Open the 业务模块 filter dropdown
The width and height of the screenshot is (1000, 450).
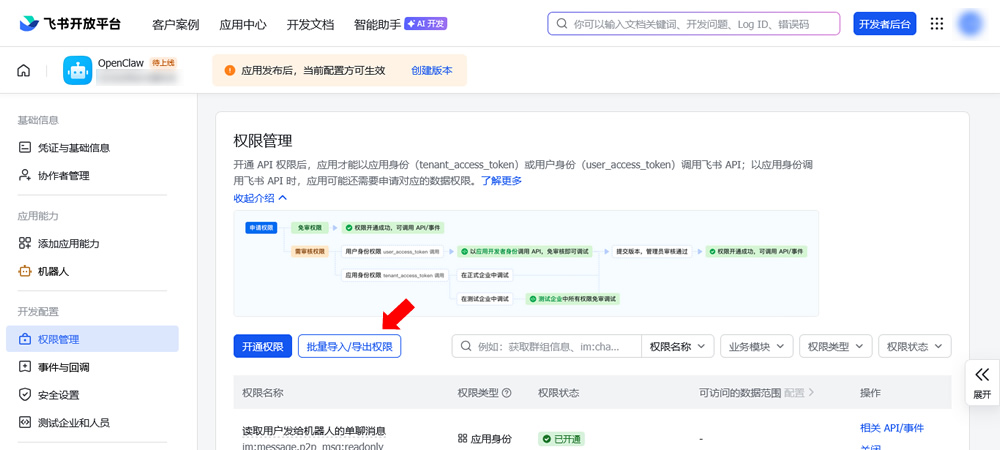coord(756,346)
